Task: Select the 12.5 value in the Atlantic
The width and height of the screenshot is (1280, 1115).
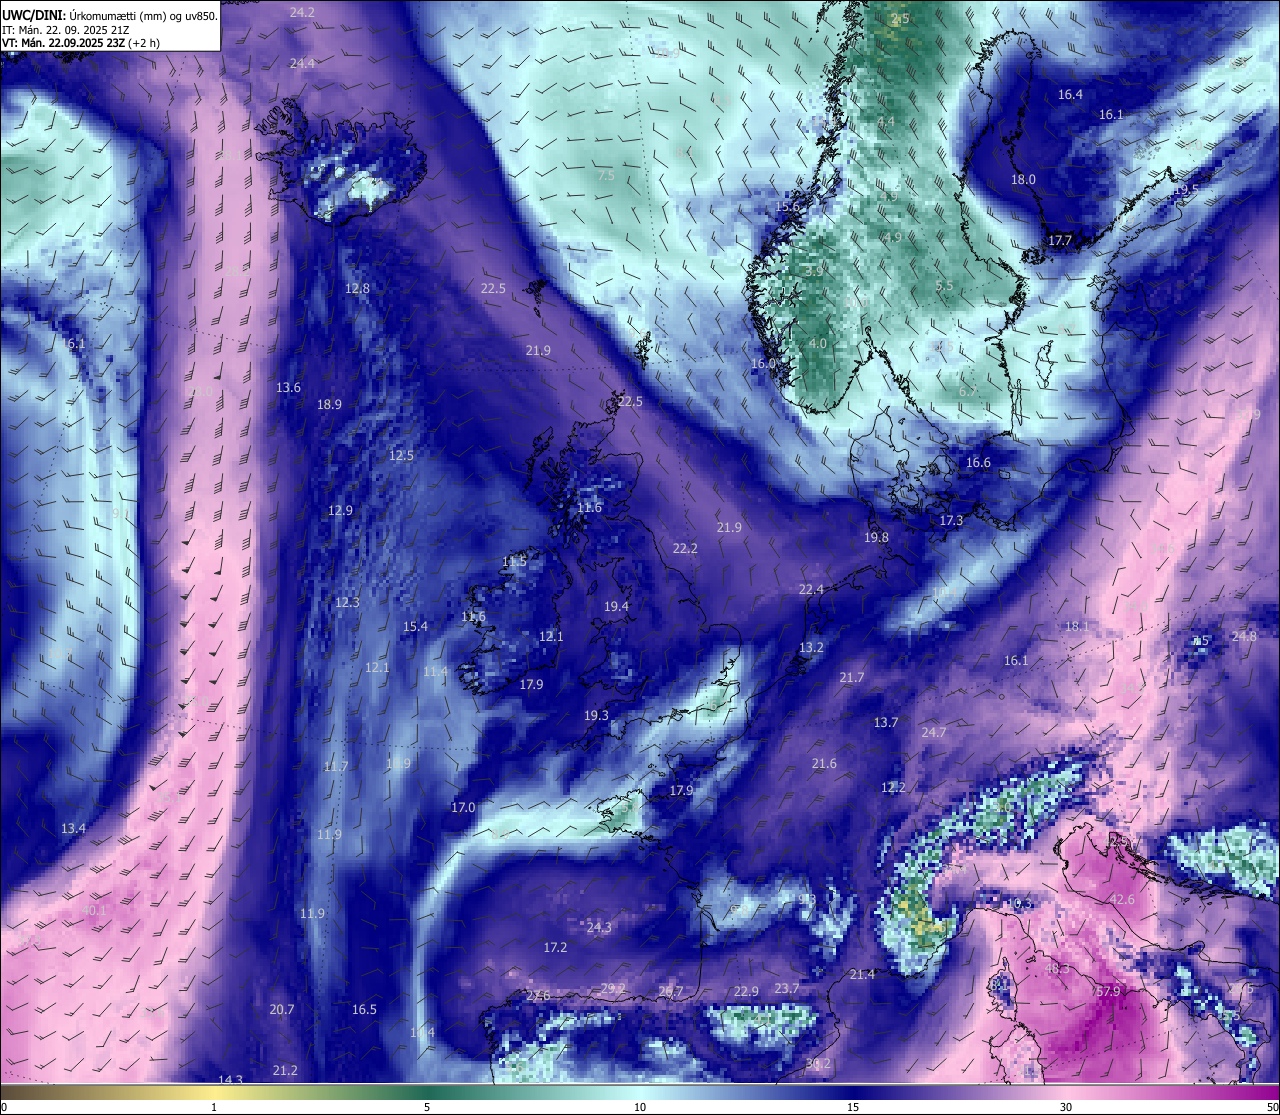Action: (x=401, y=455)
